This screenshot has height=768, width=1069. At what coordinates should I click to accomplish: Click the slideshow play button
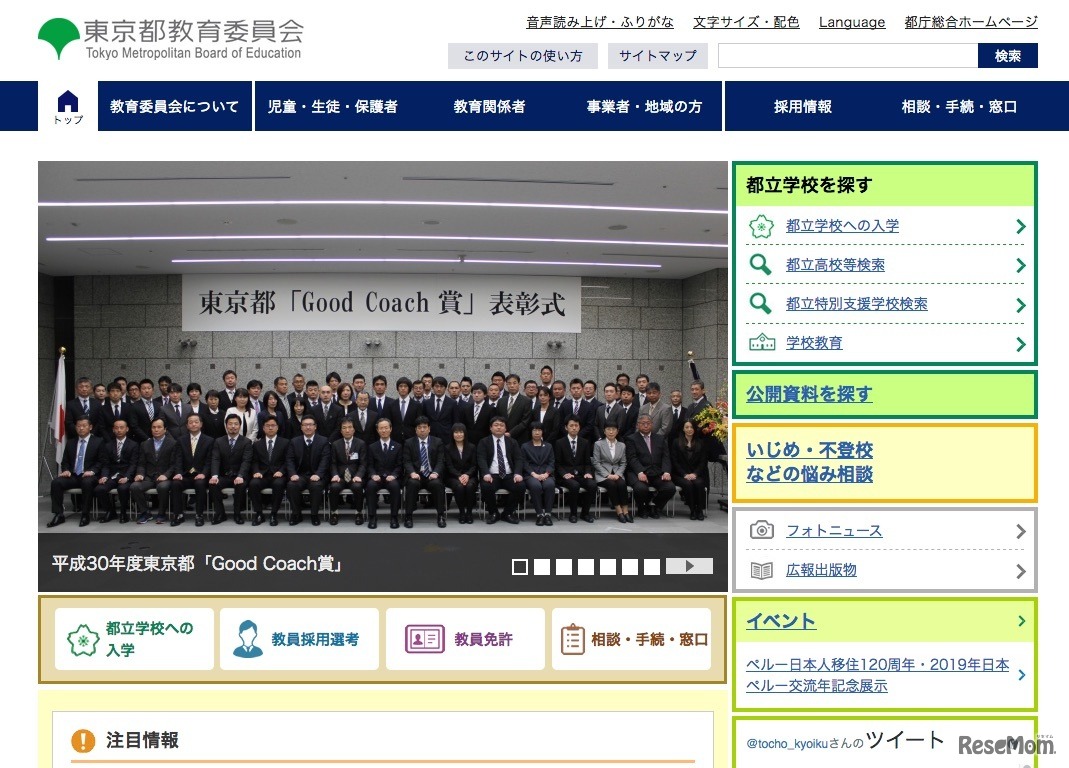689,566
